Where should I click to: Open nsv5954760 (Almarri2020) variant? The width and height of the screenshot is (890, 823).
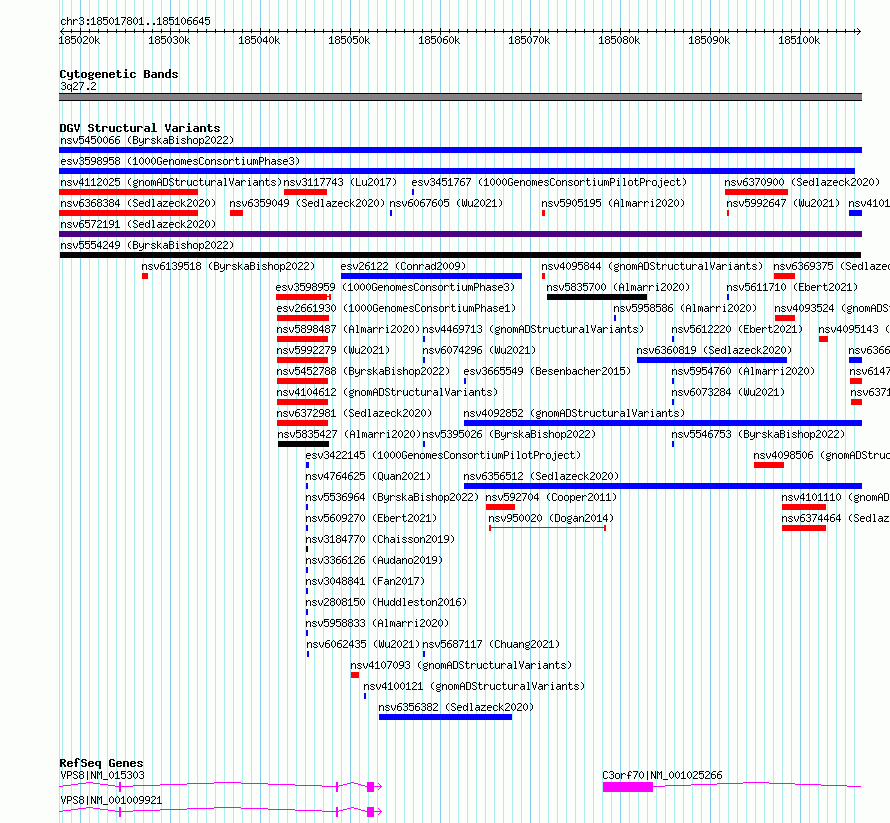[743, 371]
